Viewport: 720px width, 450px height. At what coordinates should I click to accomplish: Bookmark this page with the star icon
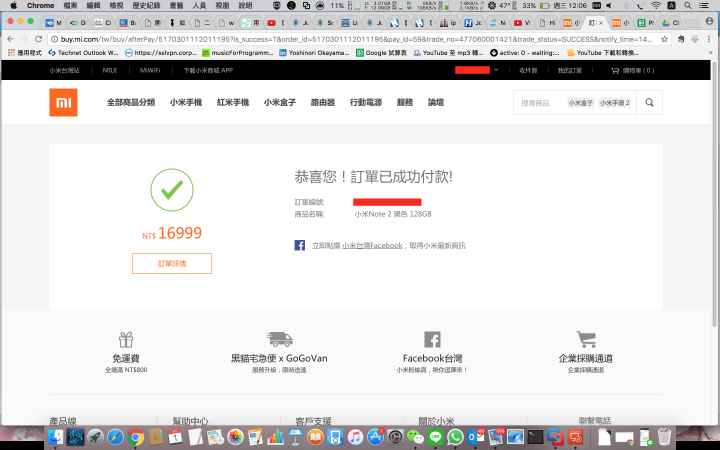click(664, 39)
